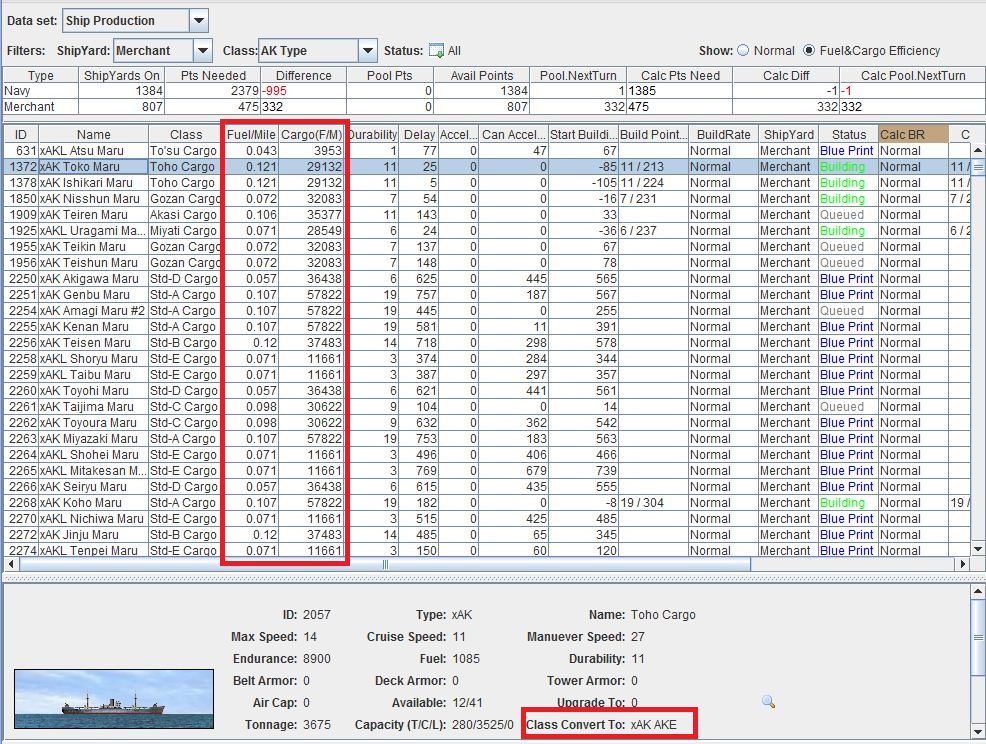Click the ship photo thumbnail

click(x=114, y=699)
